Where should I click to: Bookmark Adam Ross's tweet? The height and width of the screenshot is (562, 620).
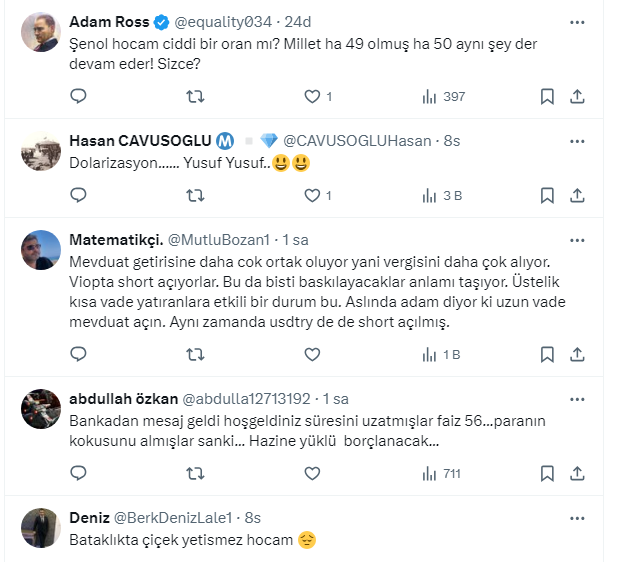547,97
